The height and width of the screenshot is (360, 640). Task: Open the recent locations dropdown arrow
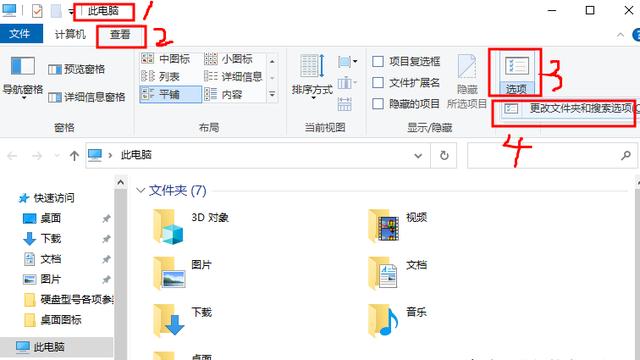click(x=57, y=156)
